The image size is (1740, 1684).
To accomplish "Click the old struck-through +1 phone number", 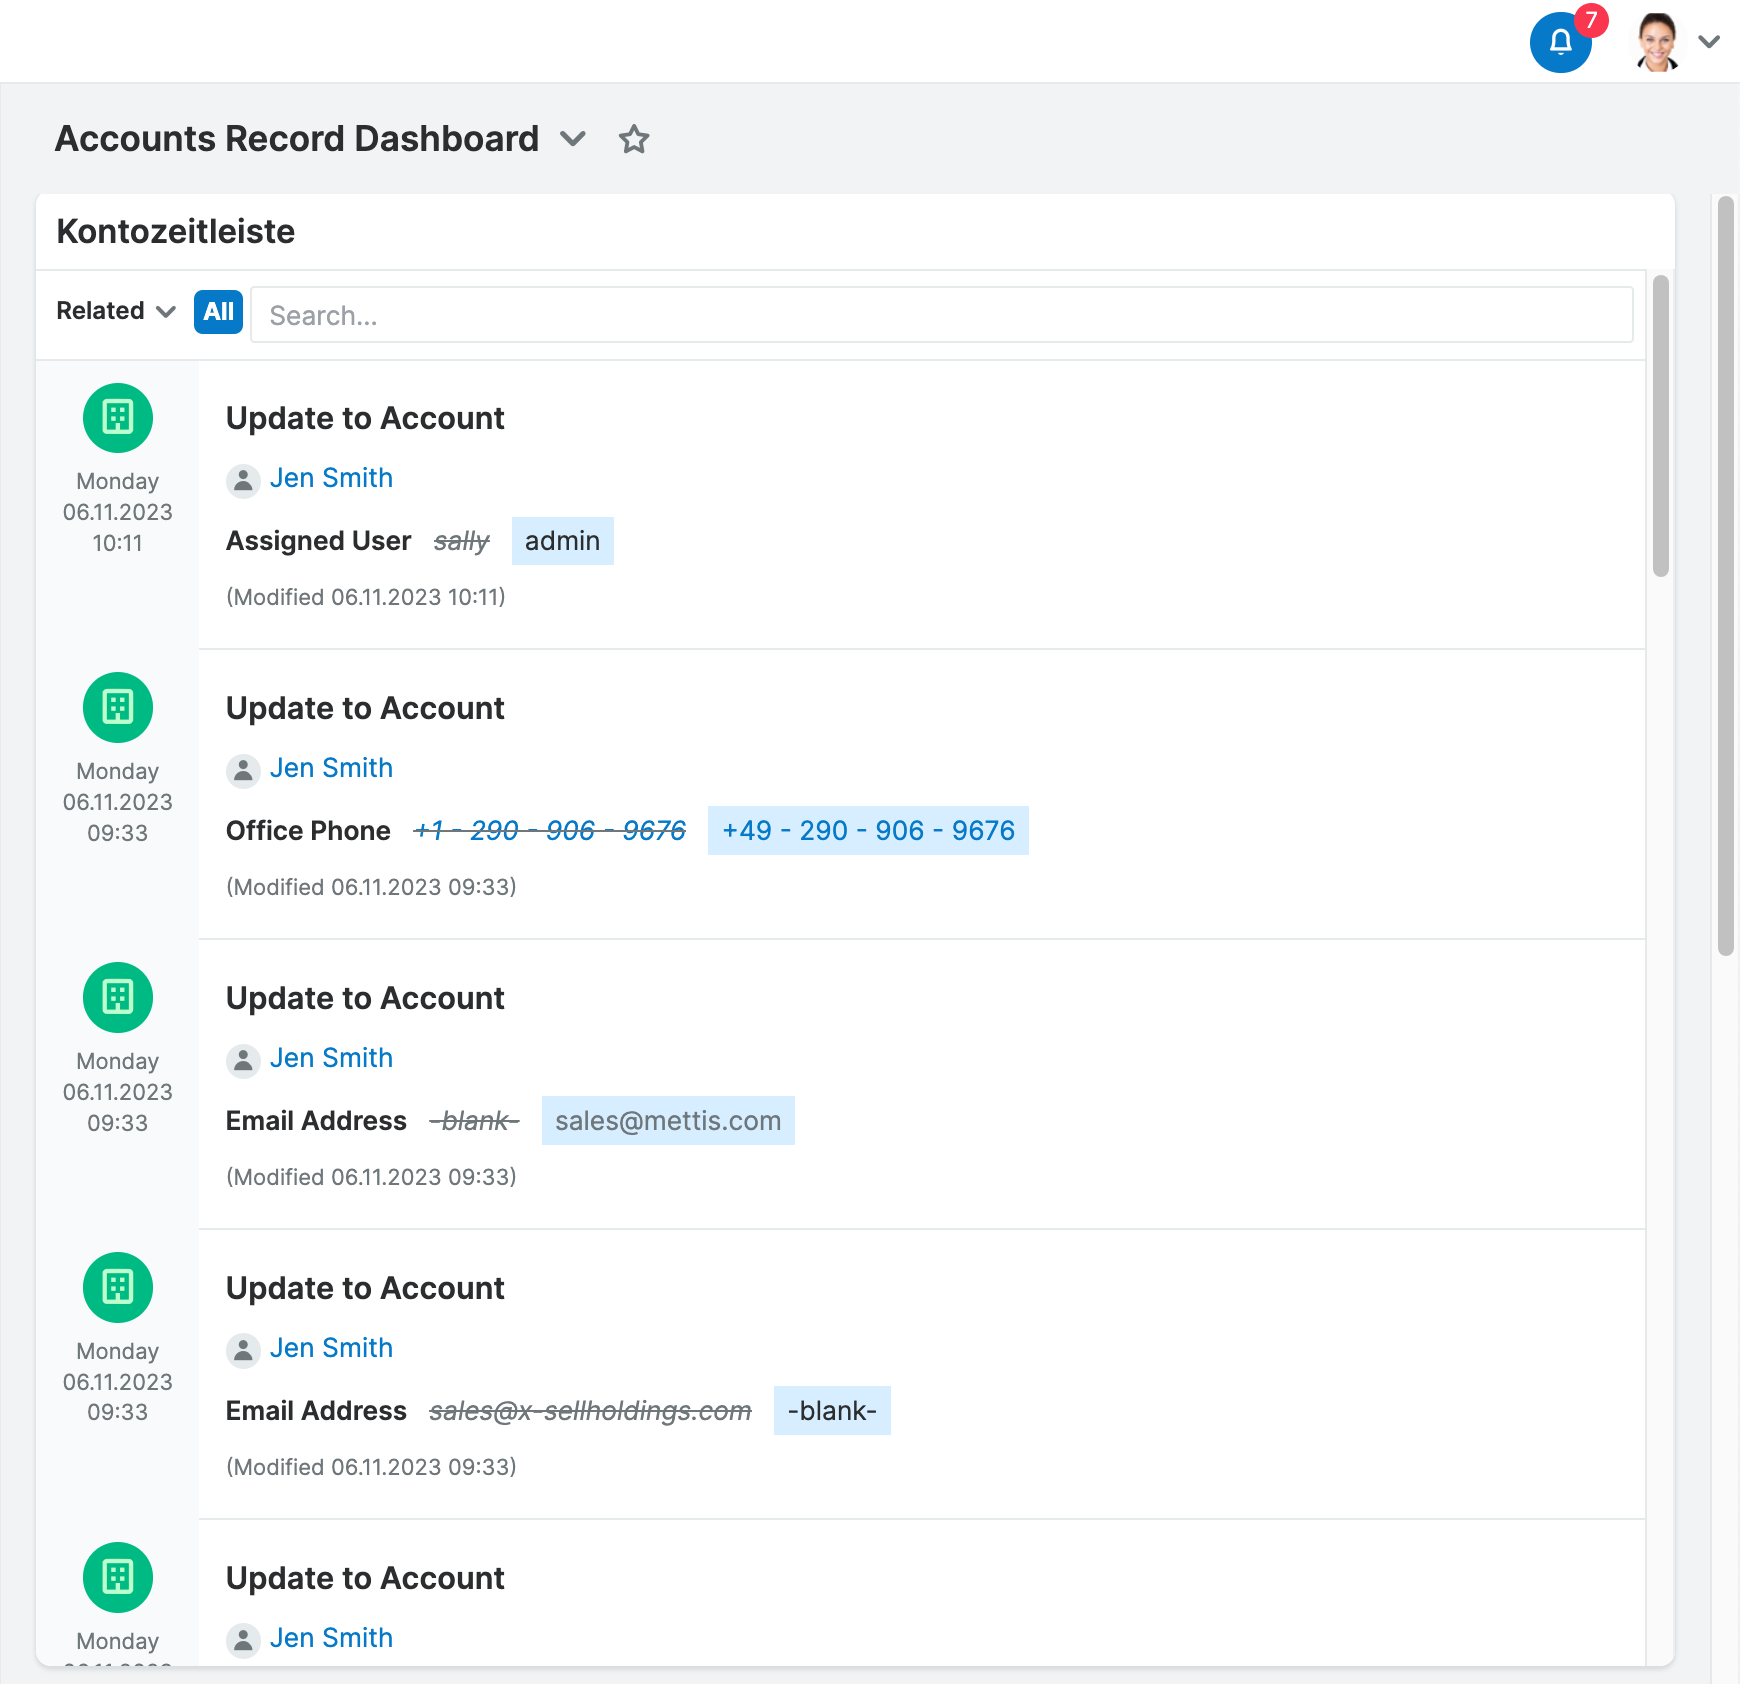I will click(549, 831).
